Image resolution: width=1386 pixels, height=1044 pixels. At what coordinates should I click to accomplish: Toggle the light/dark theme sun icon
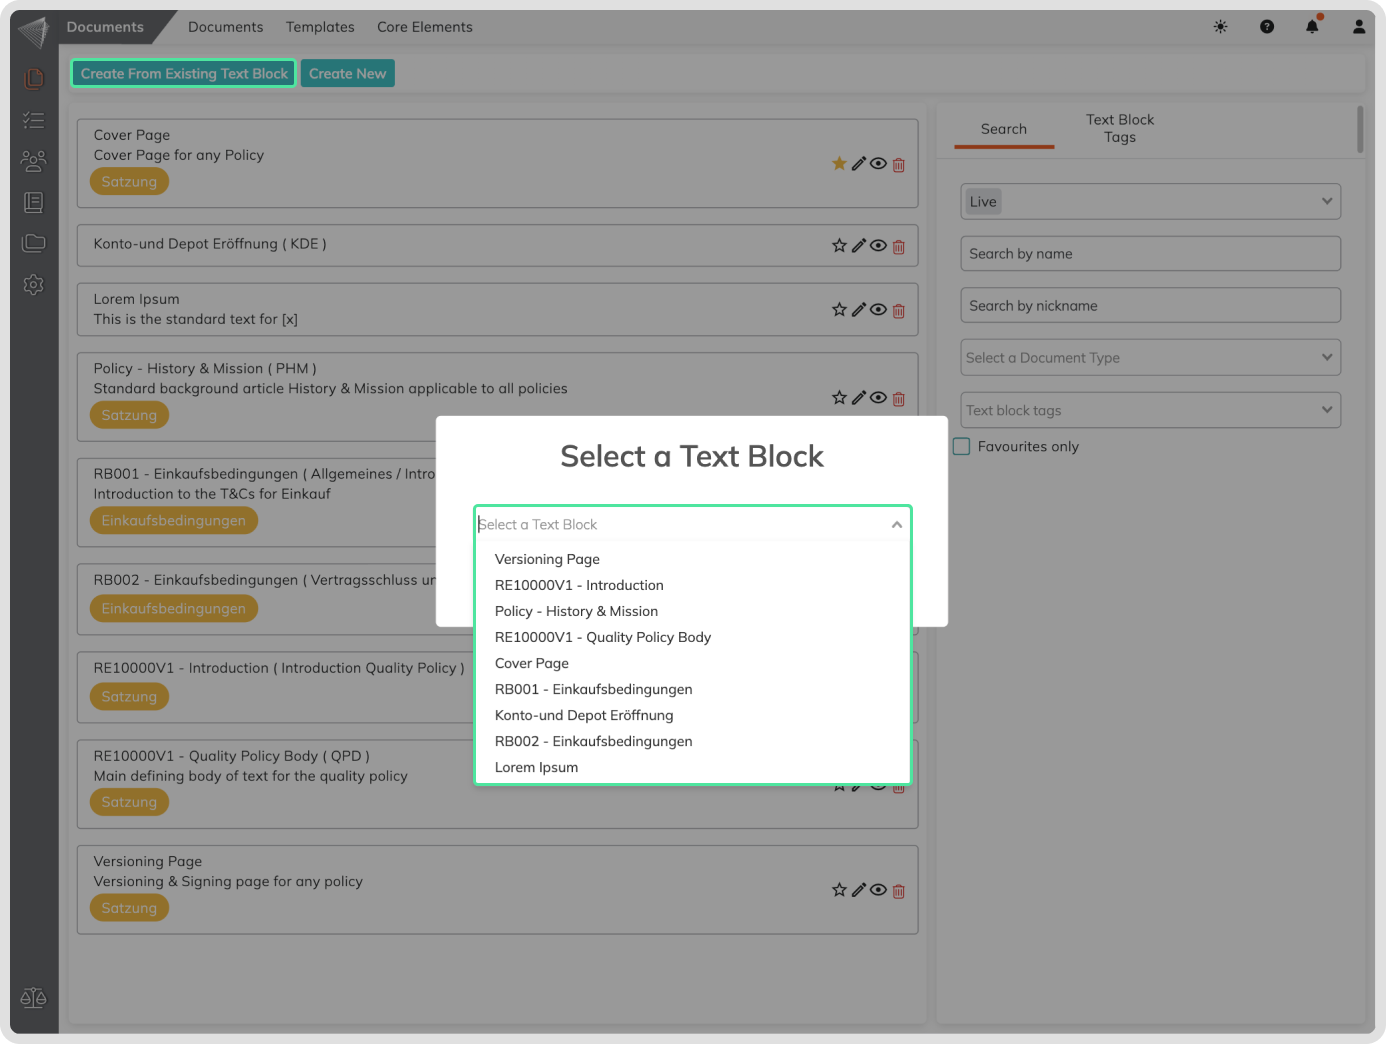pos(1220,27)
